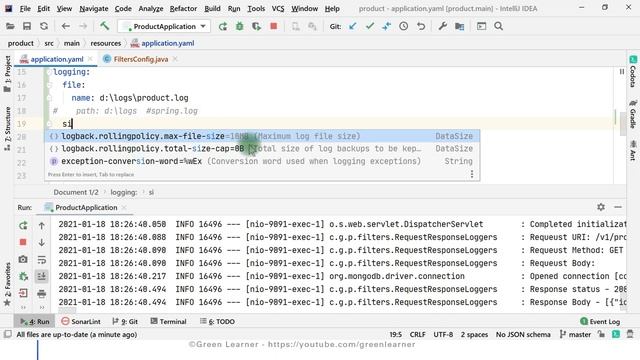Collapse the logging block fold marker
This screenshot has height=360, width=640.
(49, 72)
